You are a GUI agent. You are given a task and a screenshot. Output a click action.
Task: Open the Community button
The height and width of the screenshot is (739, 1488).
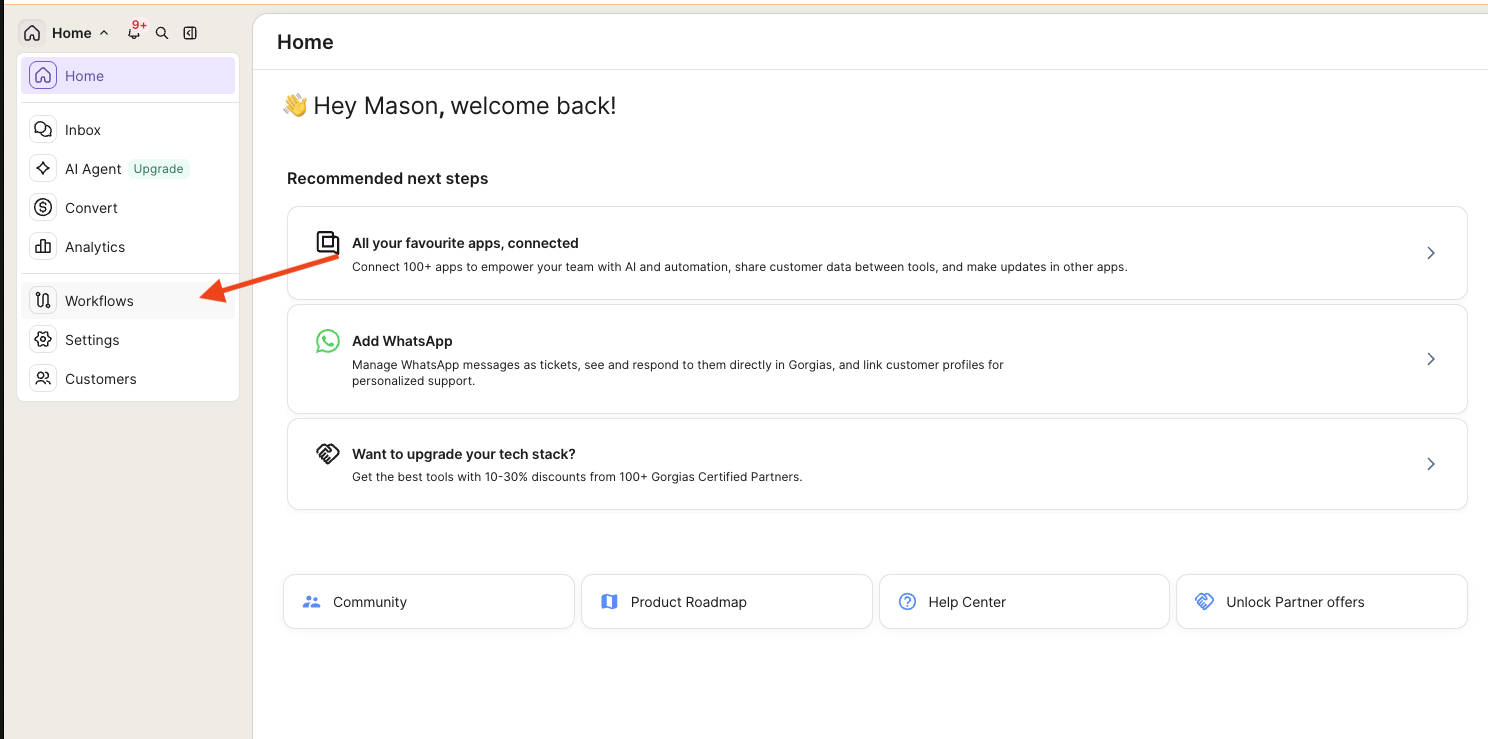tap(429, 602)
